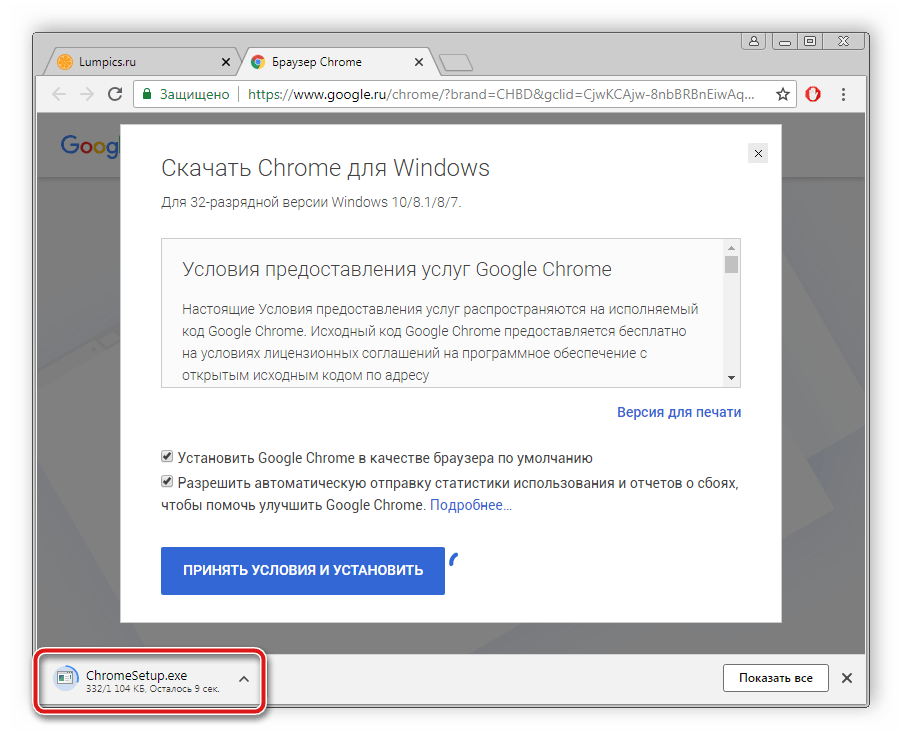Click the 332/1 104 КБ download progress text
This screenshot has width=902, height=740.
pyautogui.click(x=152, y=689)
